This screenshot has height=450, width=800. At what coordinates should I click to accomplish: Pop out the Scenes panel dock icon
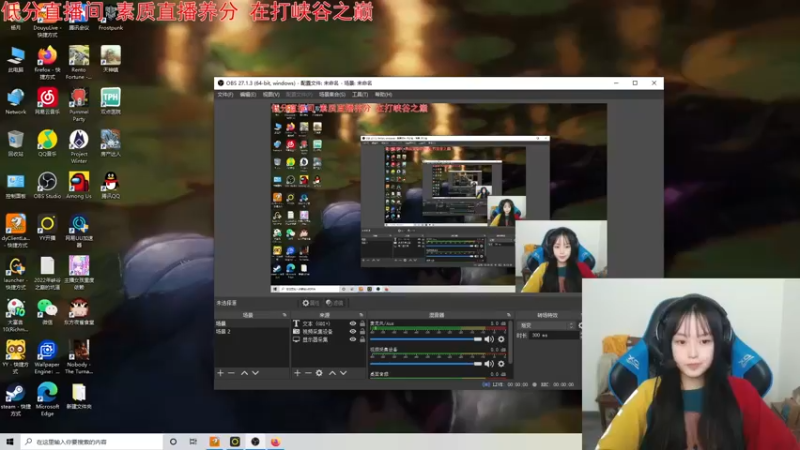coord(285,315)
